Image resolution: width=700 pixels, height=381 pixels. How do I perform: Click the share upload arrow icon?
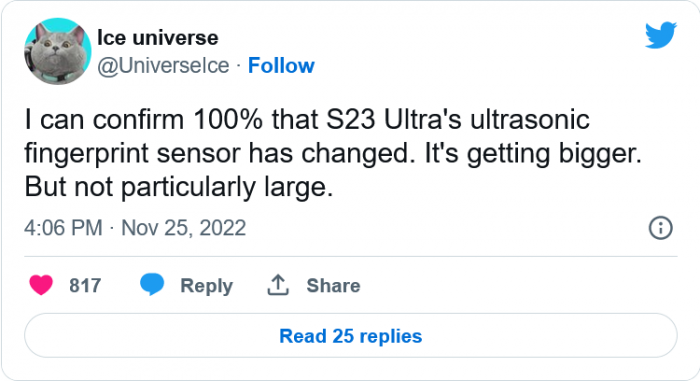point(278,285)
